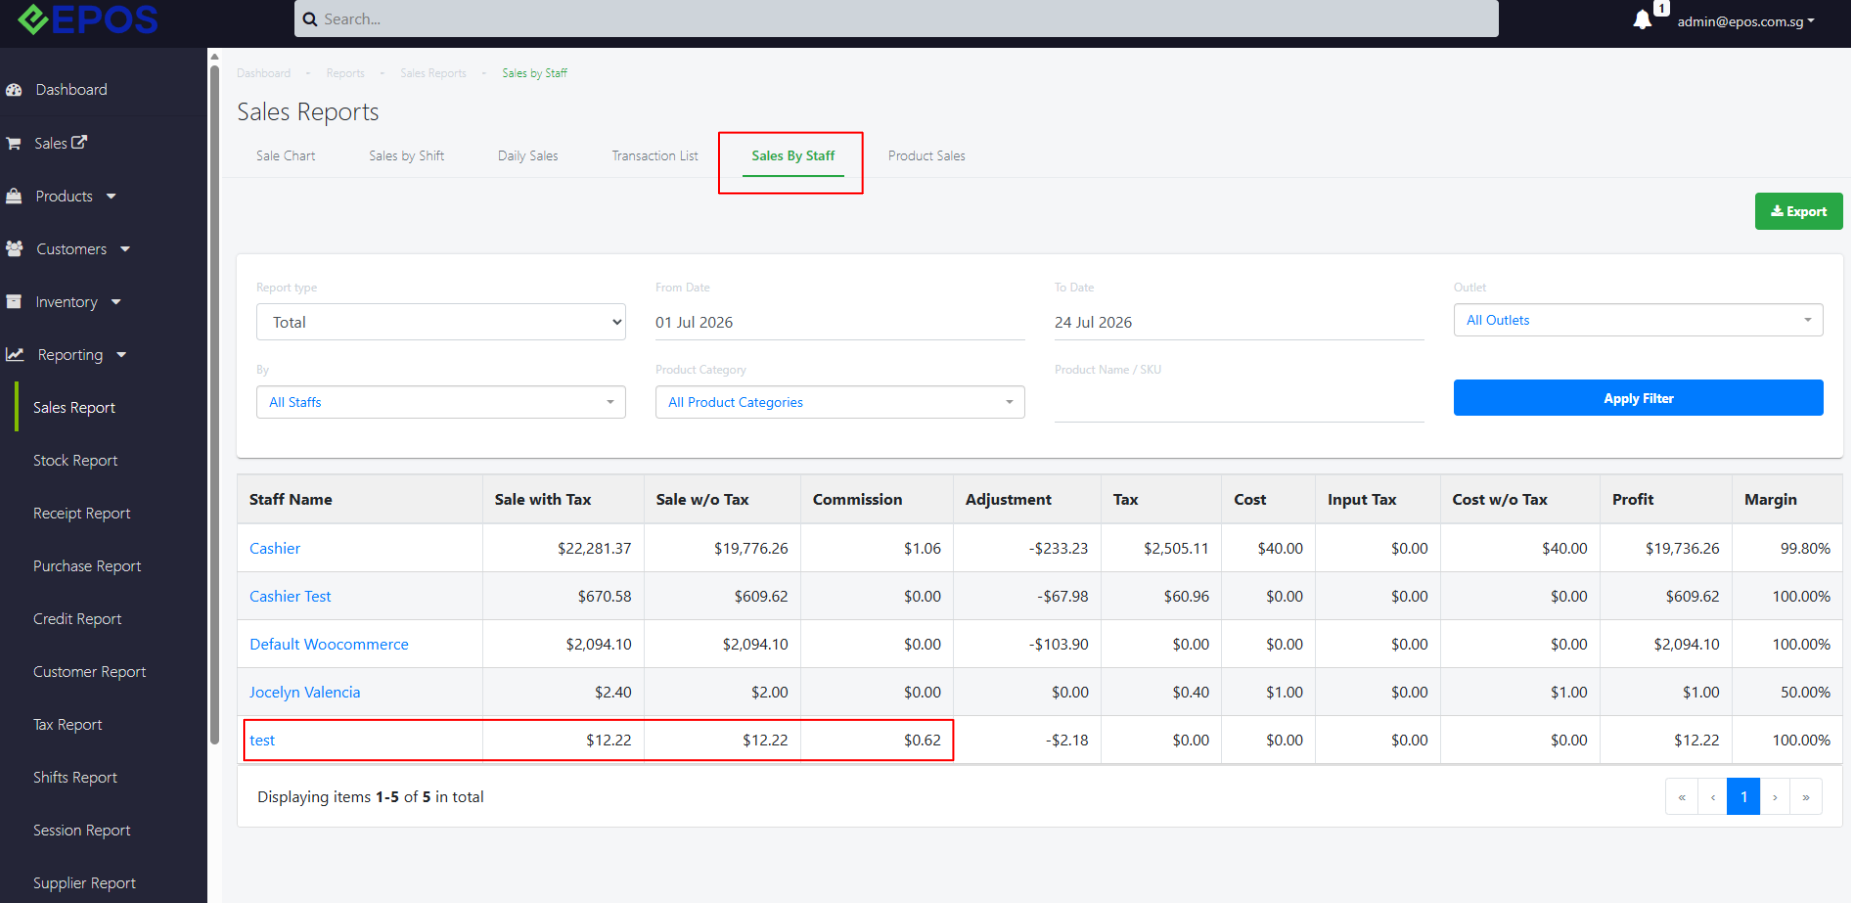Click the Products bag icon in sidebar

pos(14,196)
